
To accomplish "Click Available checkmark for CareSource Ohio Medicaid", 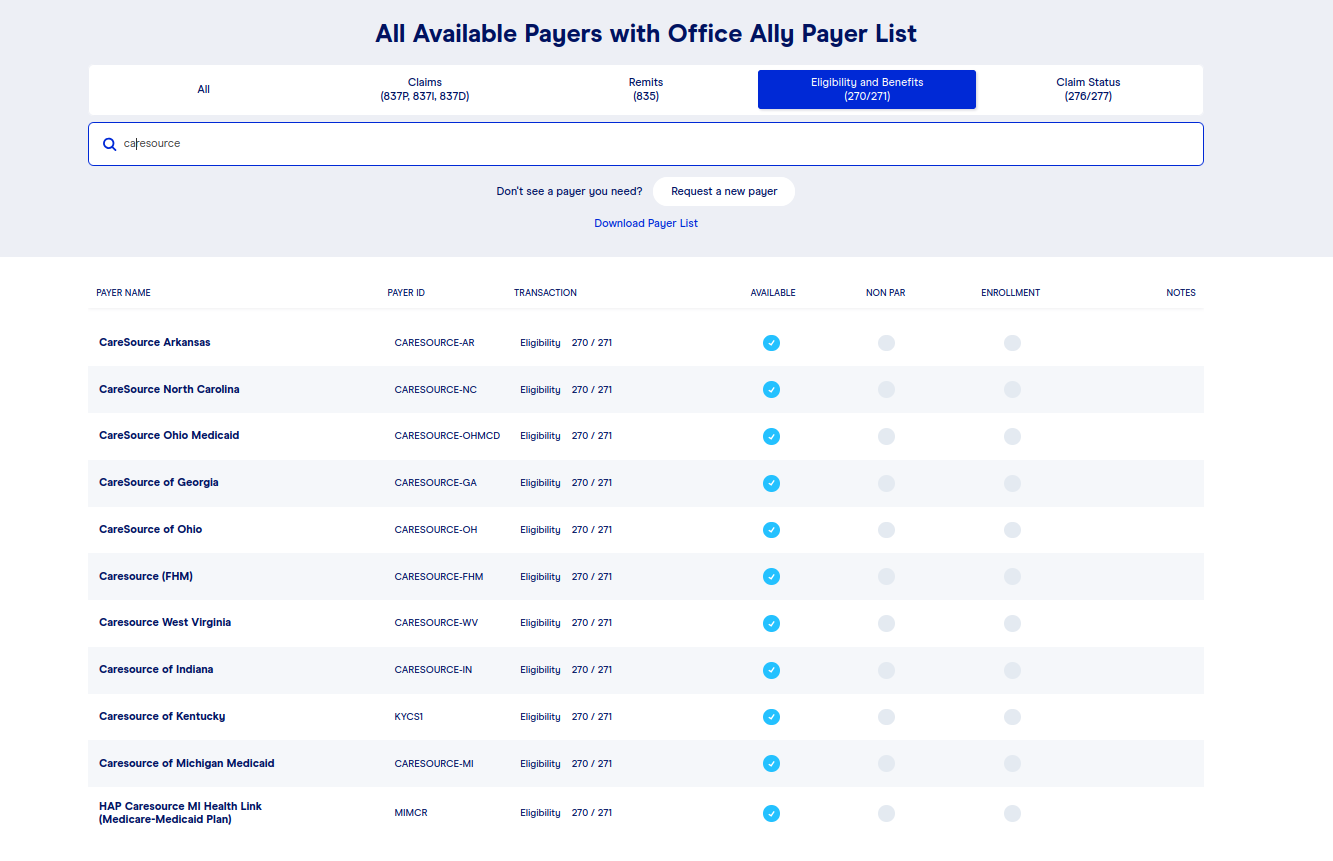I will tap(771, 436).
